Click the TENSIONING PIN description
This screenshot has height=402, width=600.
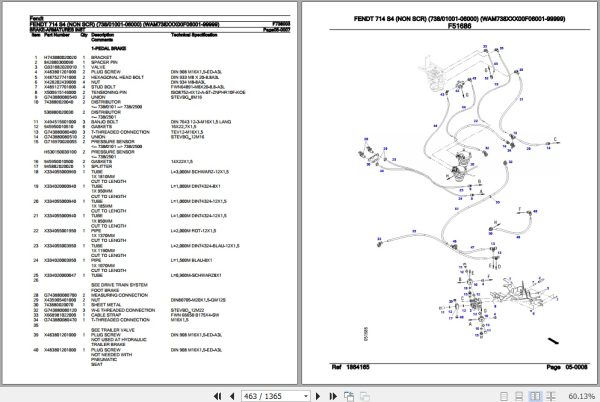pos(109,92)
